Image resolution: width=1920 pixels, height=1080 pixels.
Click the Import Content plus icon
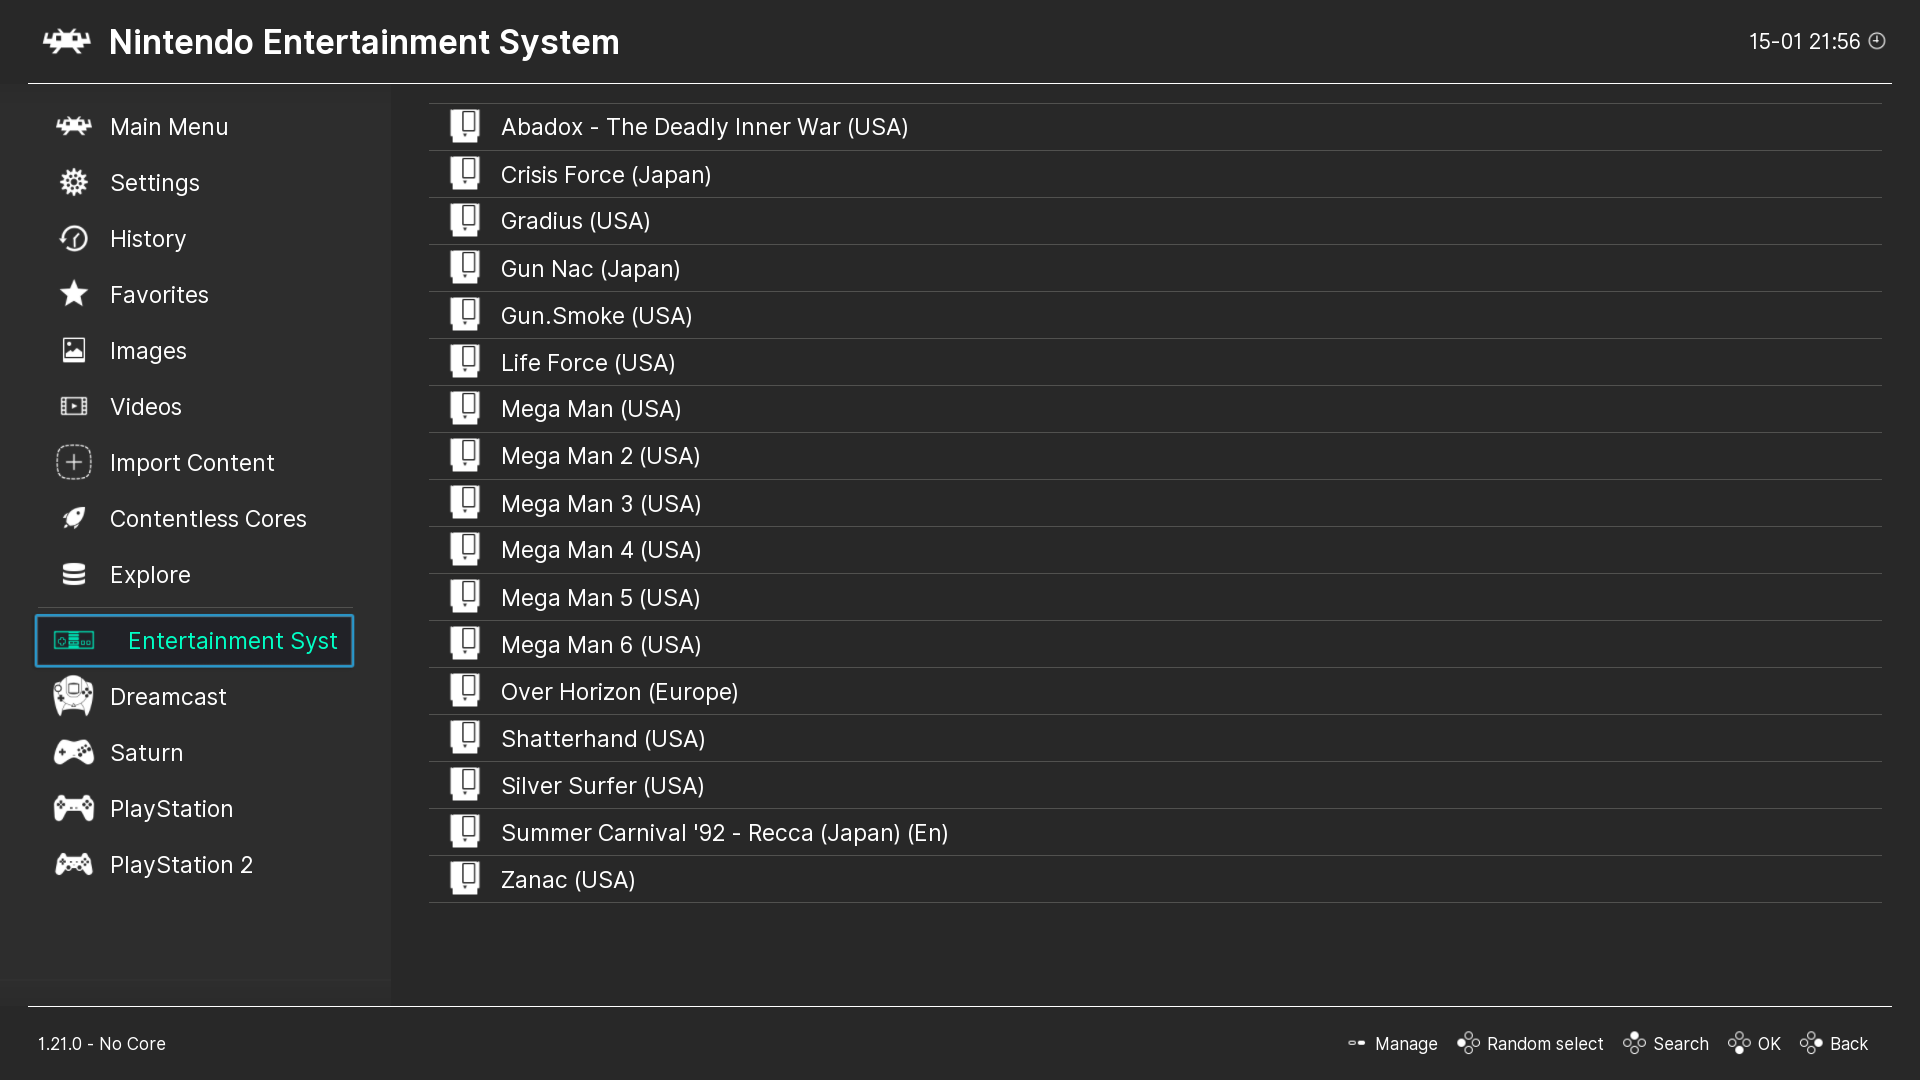pos(73,462)
